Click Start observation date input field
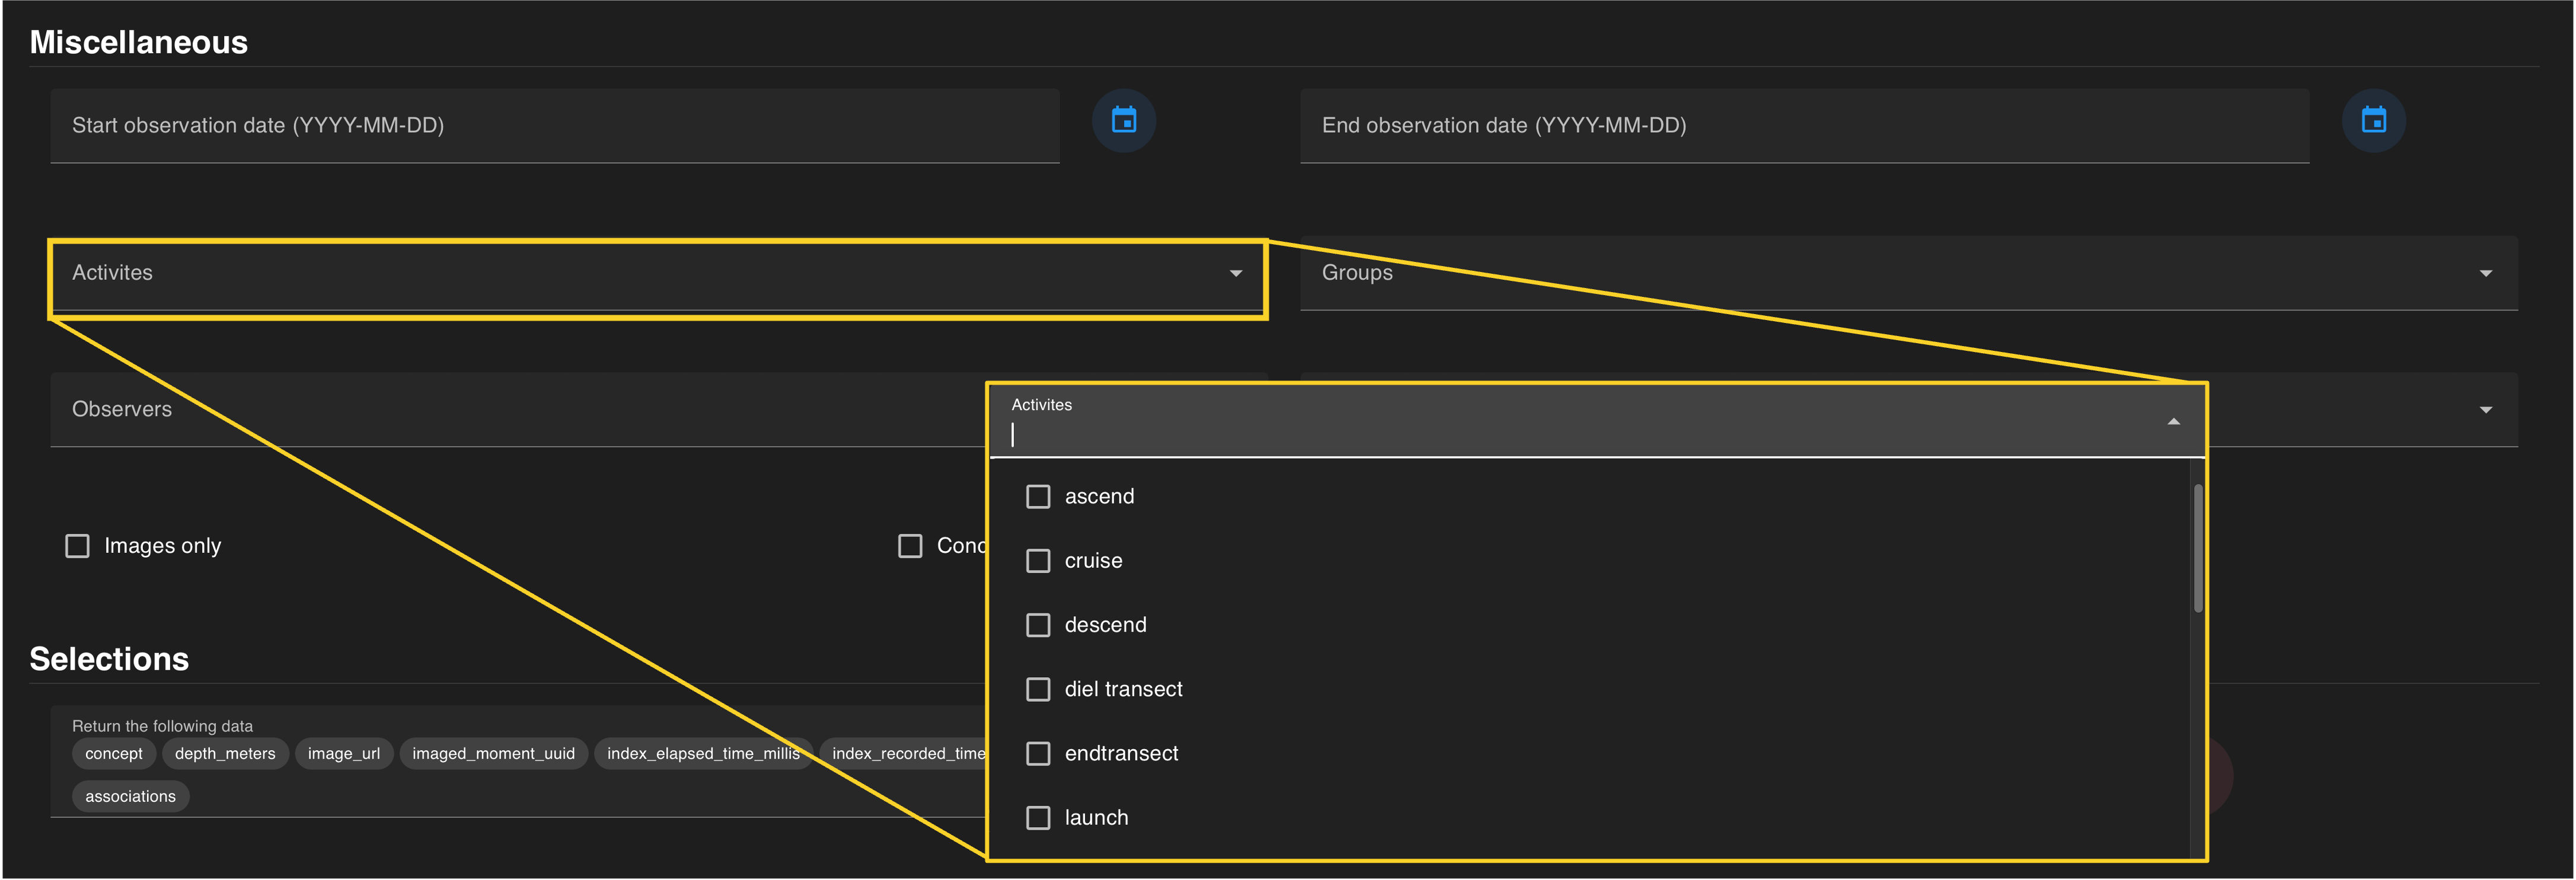The height and width of the screenshot is (880, 2576). point(554,126)
